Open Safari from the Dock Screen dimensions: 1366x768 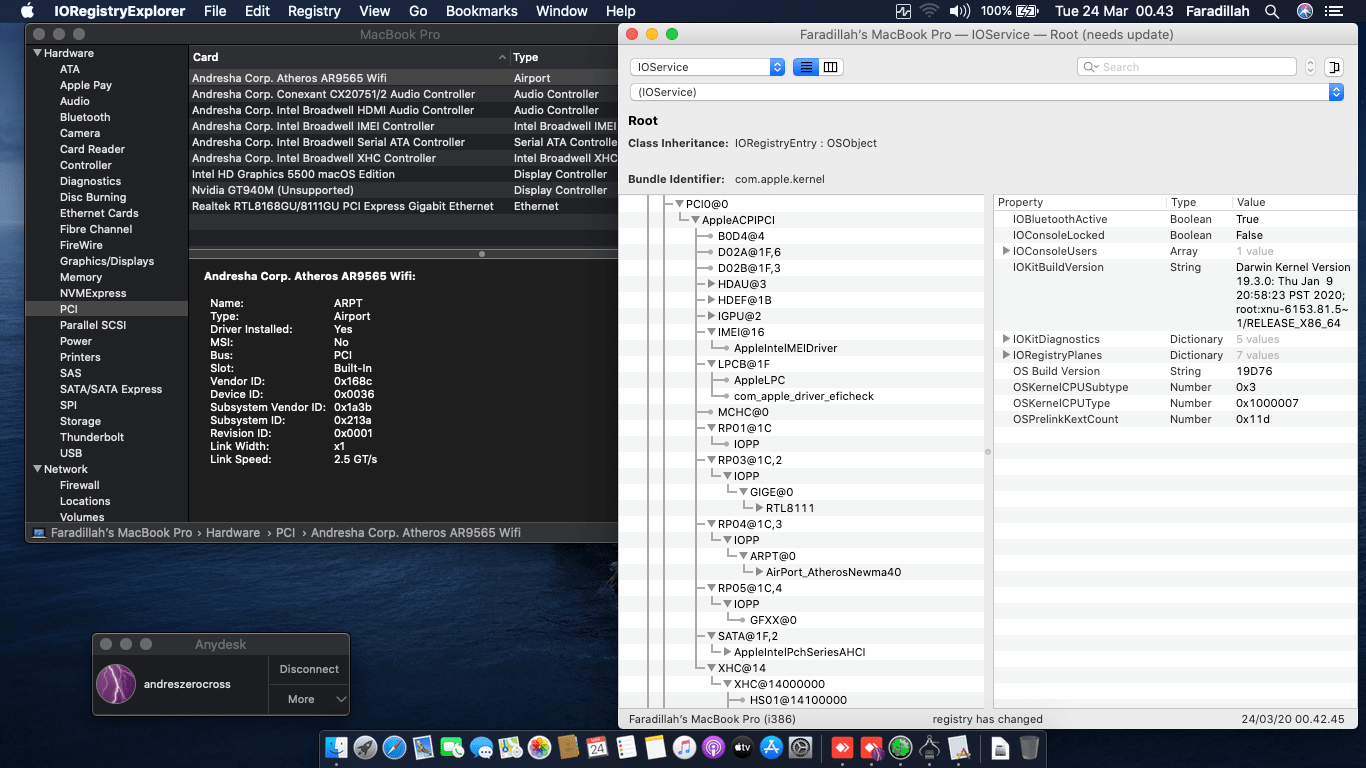(x=394, y=747)
